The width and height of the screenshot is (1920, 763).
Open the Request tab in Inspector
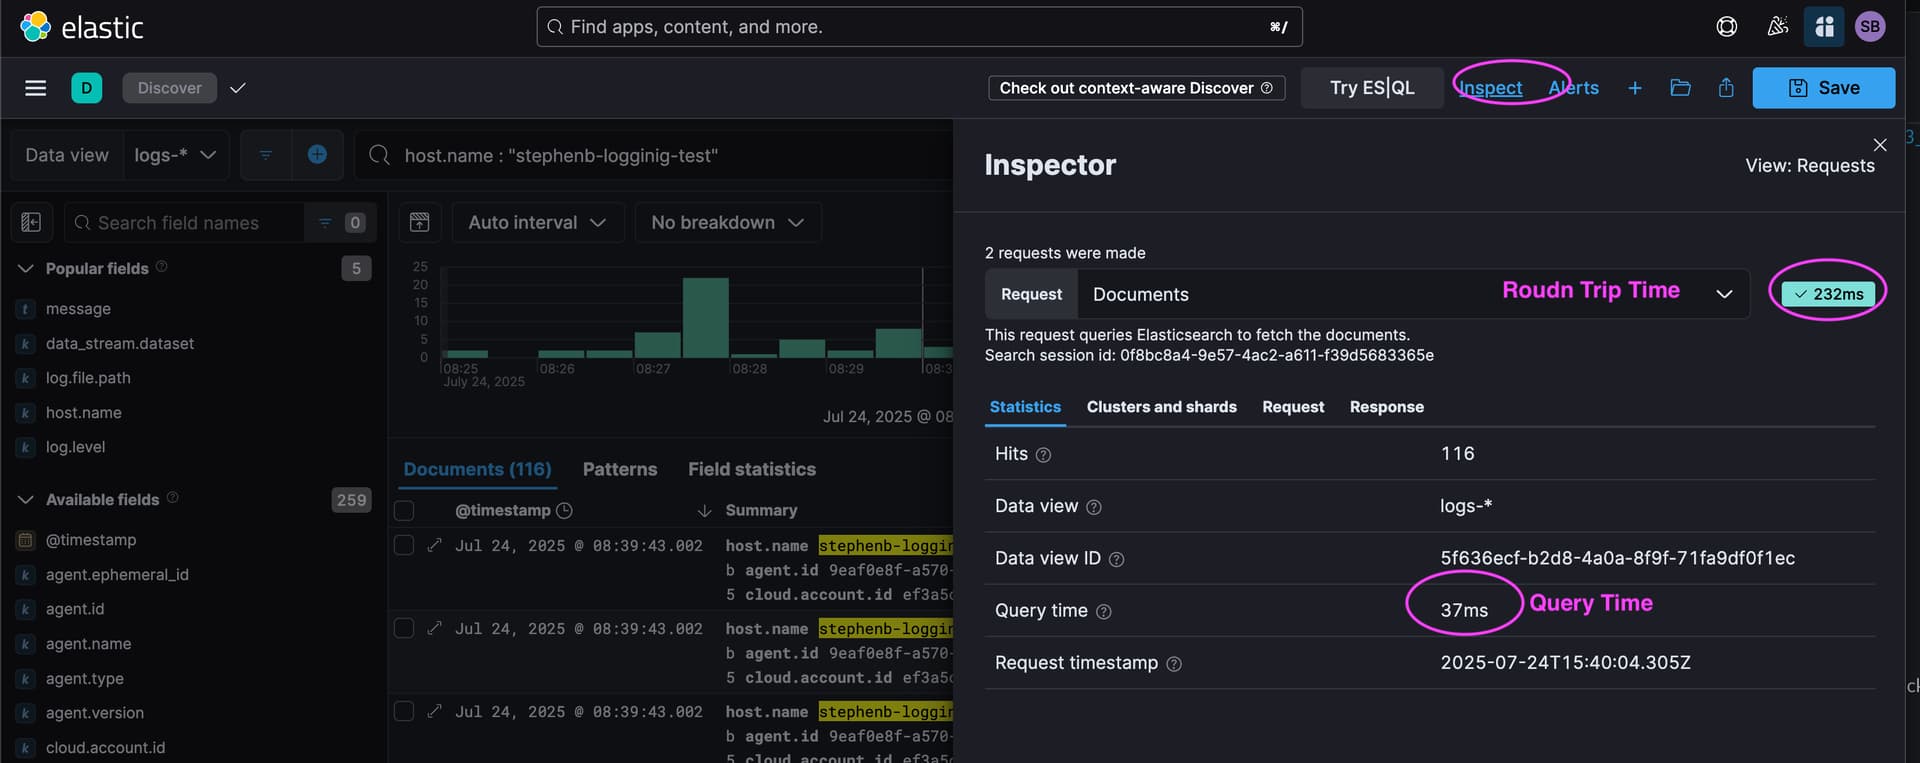(1293, 407)
